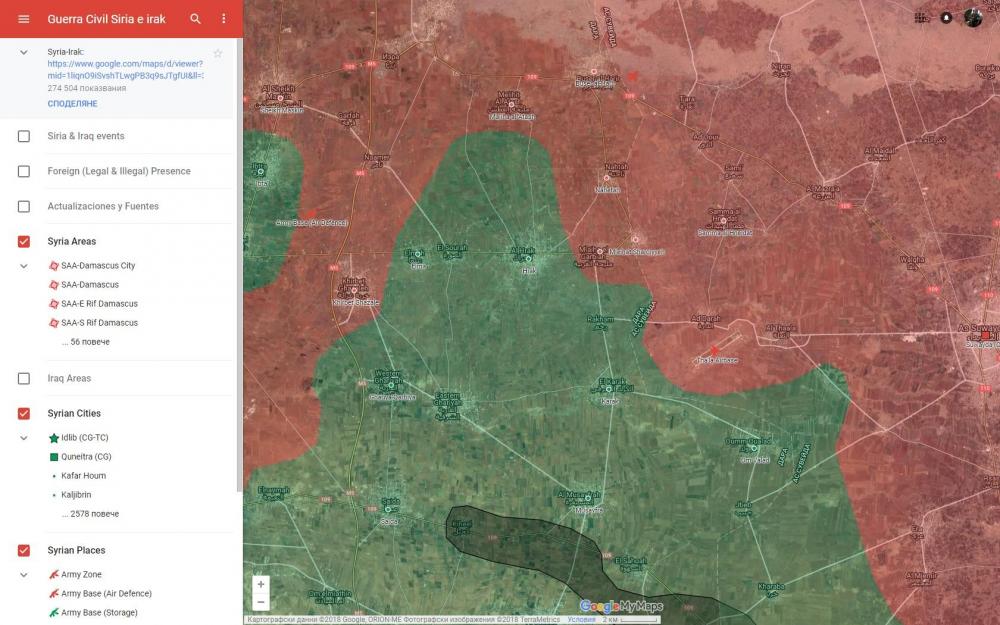Click the user account avatar
1000x625 pixels.
click(973, 18)
